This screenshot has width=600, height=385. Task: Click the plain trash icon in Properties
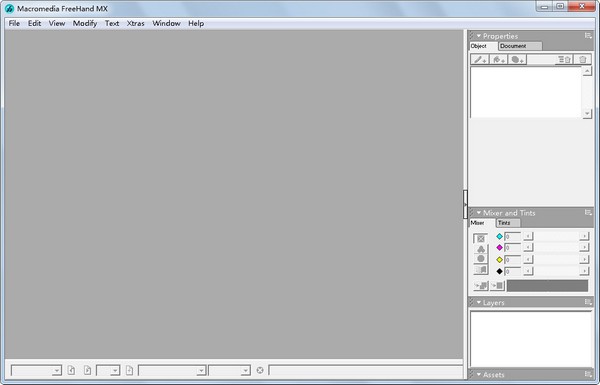click(582, 59)
